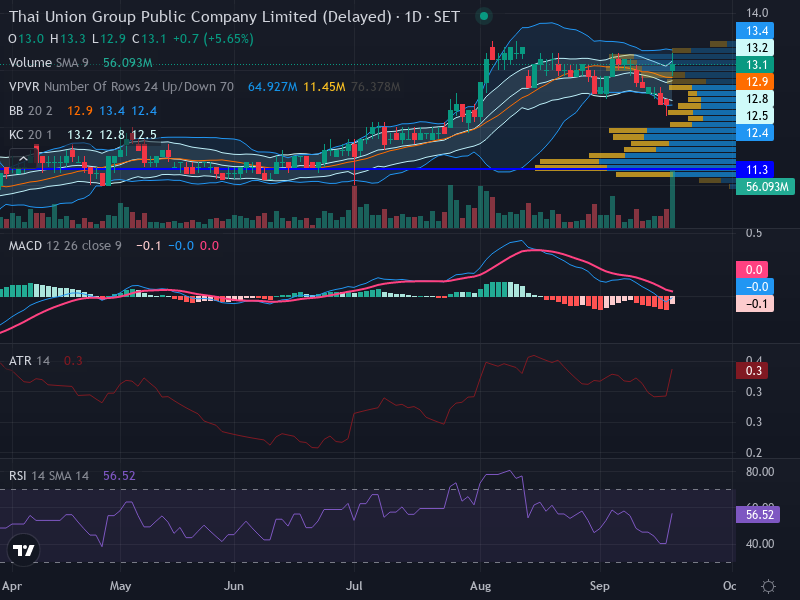Click the blue 11.3 price line label
Image resolution: width=800 pixels, height=600 pixels.
(x=755, y=169)
